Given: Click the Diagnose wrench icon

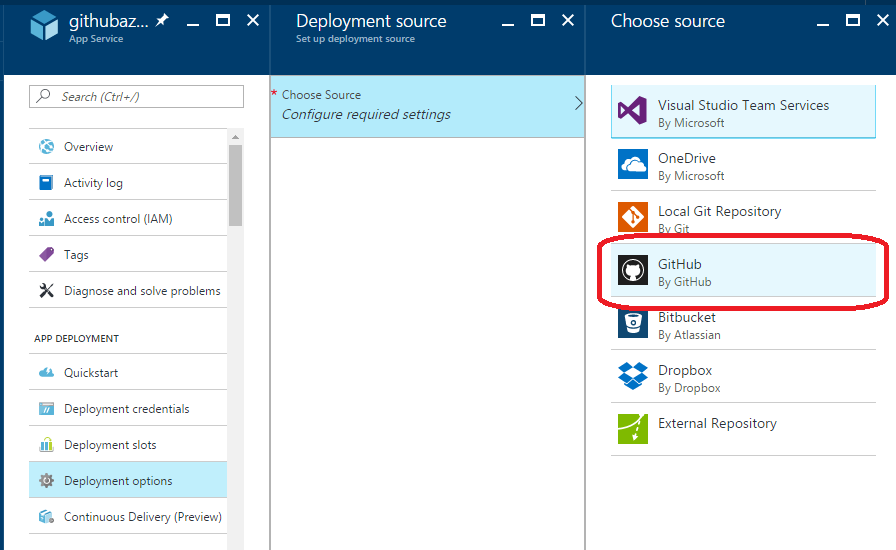Looking at the screenshot, I should (x=46, y=290).
